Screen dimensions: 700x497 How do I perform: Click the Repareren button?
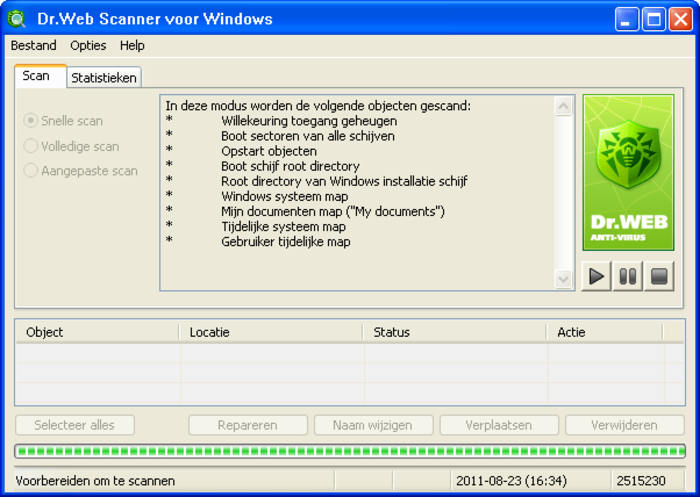point(248,425)
